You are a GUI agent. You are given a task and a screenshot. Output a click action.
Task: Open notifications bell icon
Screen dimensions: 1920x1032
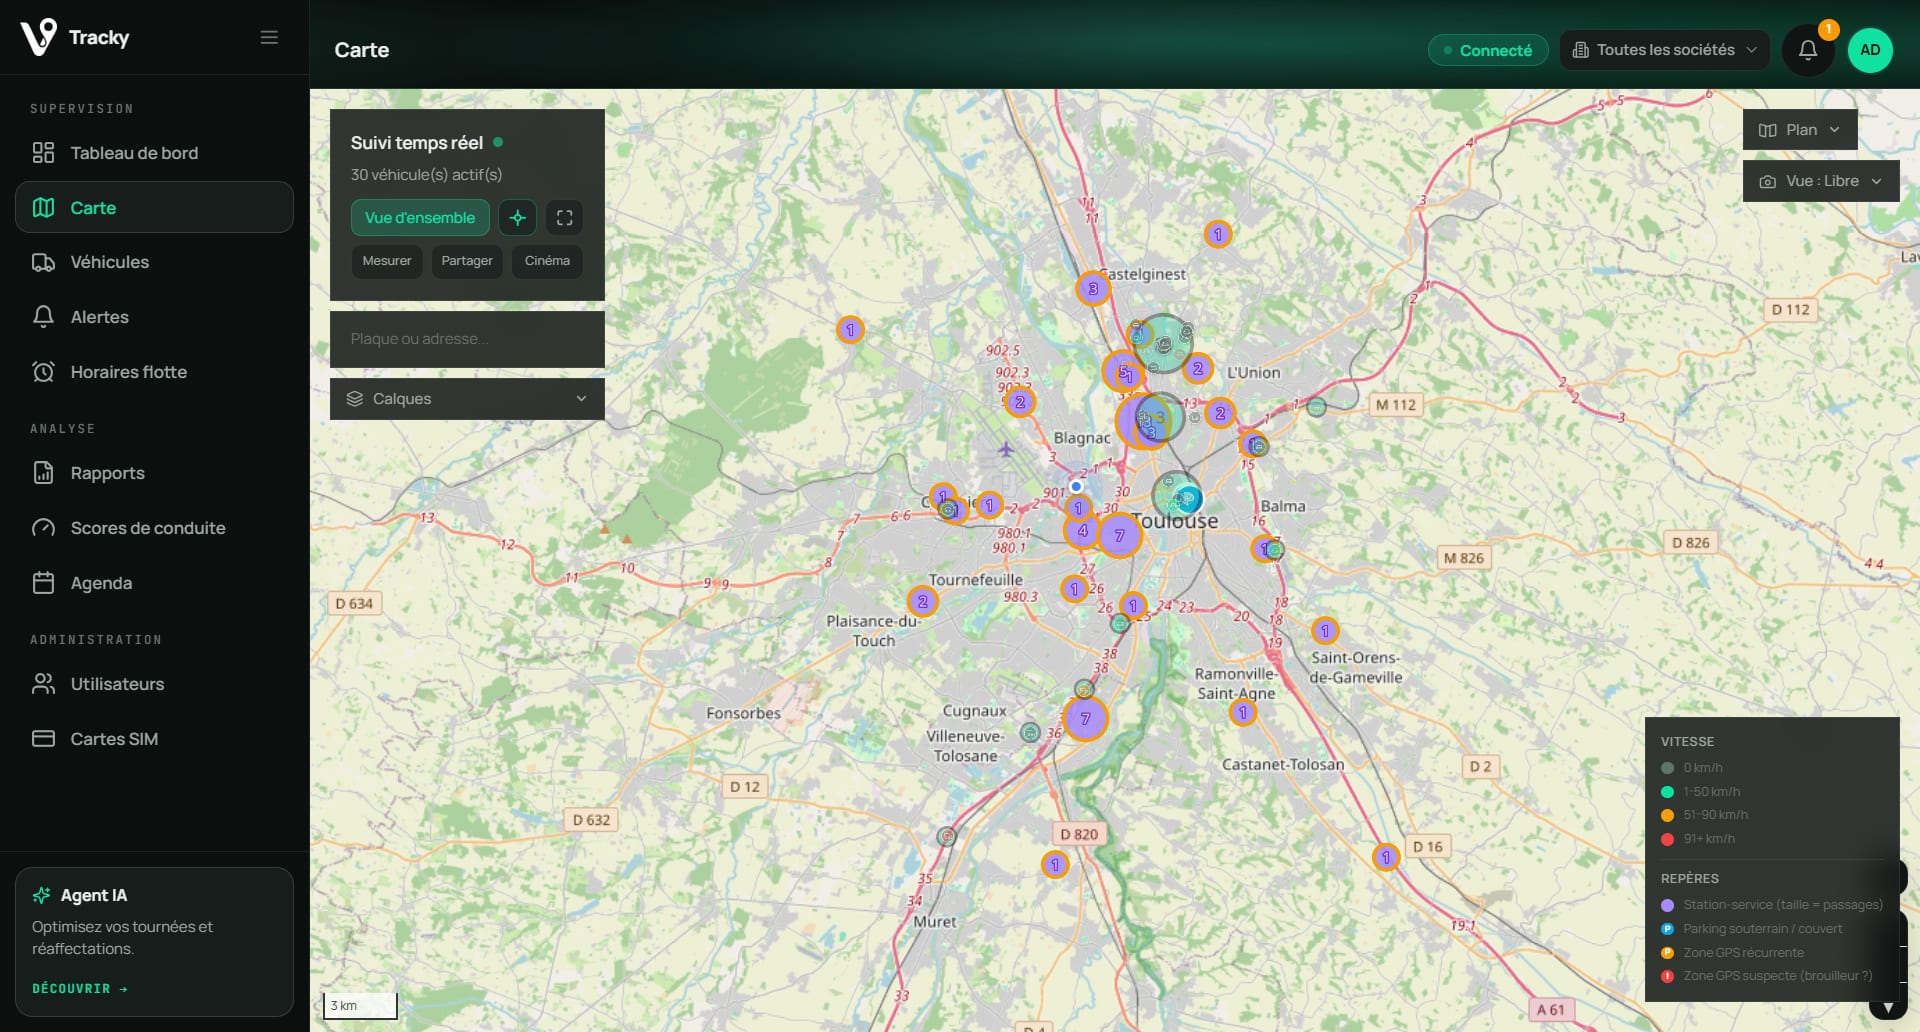point(1807,50)
